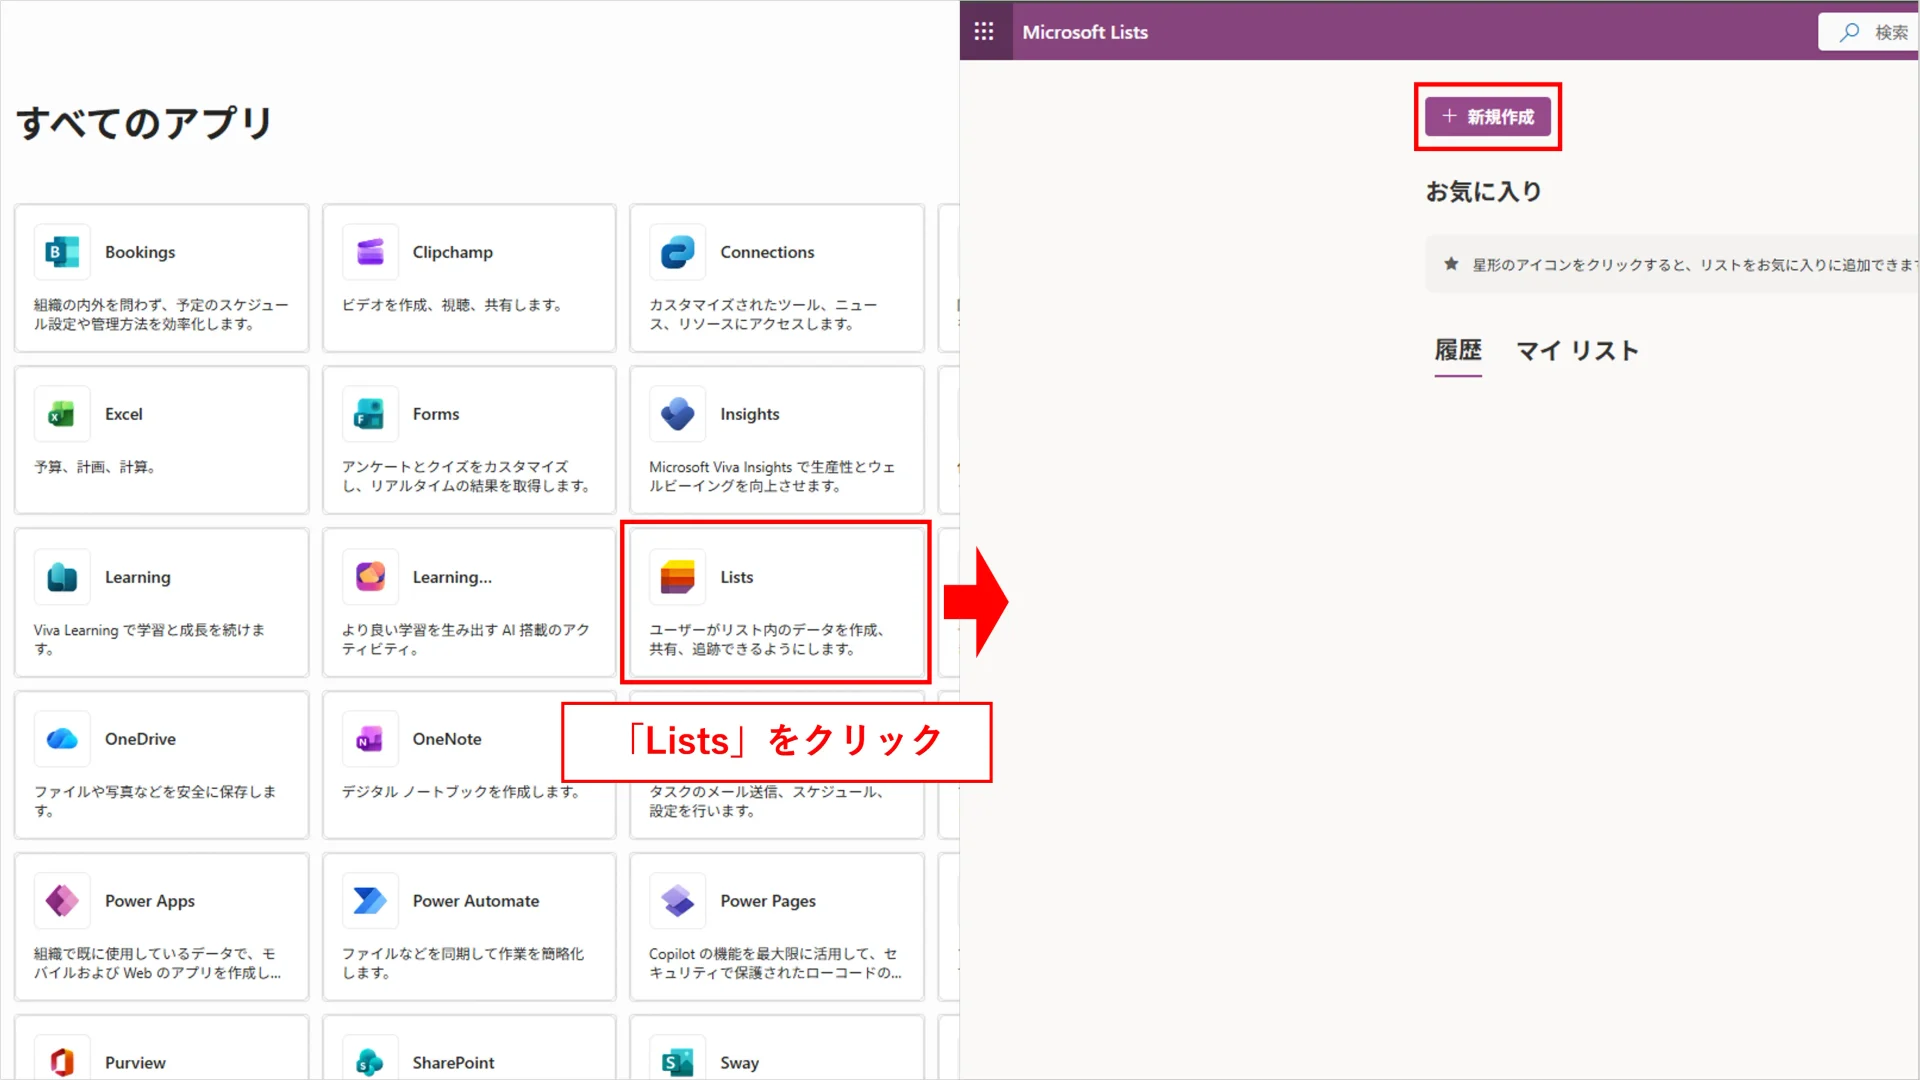Click the Lists app icon
This screenshot has width=1920, height=1080.
677,577
